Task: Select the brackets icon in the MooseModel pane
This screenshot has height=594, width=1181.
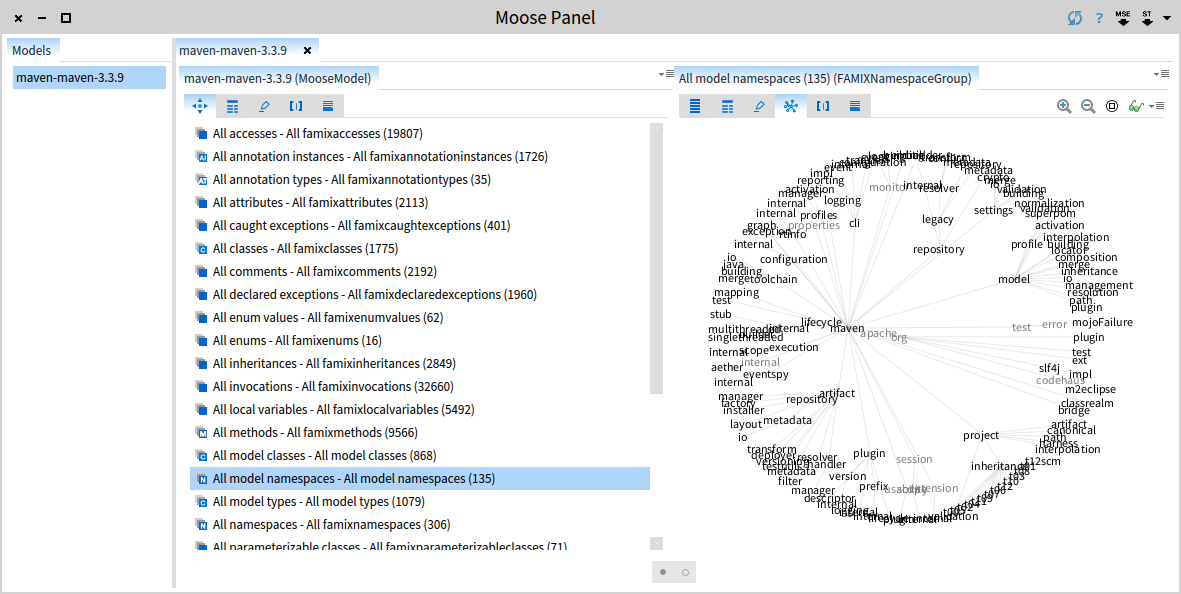Action: pos(296,106)
